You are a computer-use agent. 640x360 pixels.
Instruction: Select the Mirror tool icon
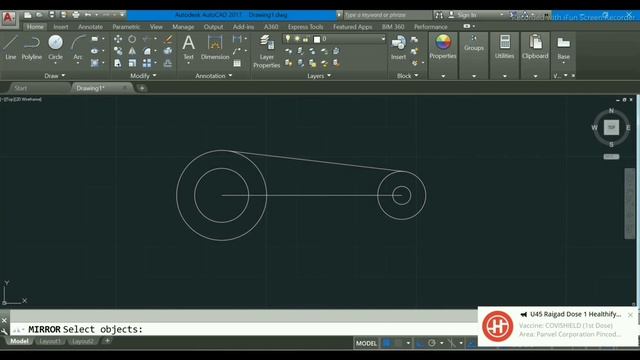coord(132,51)
